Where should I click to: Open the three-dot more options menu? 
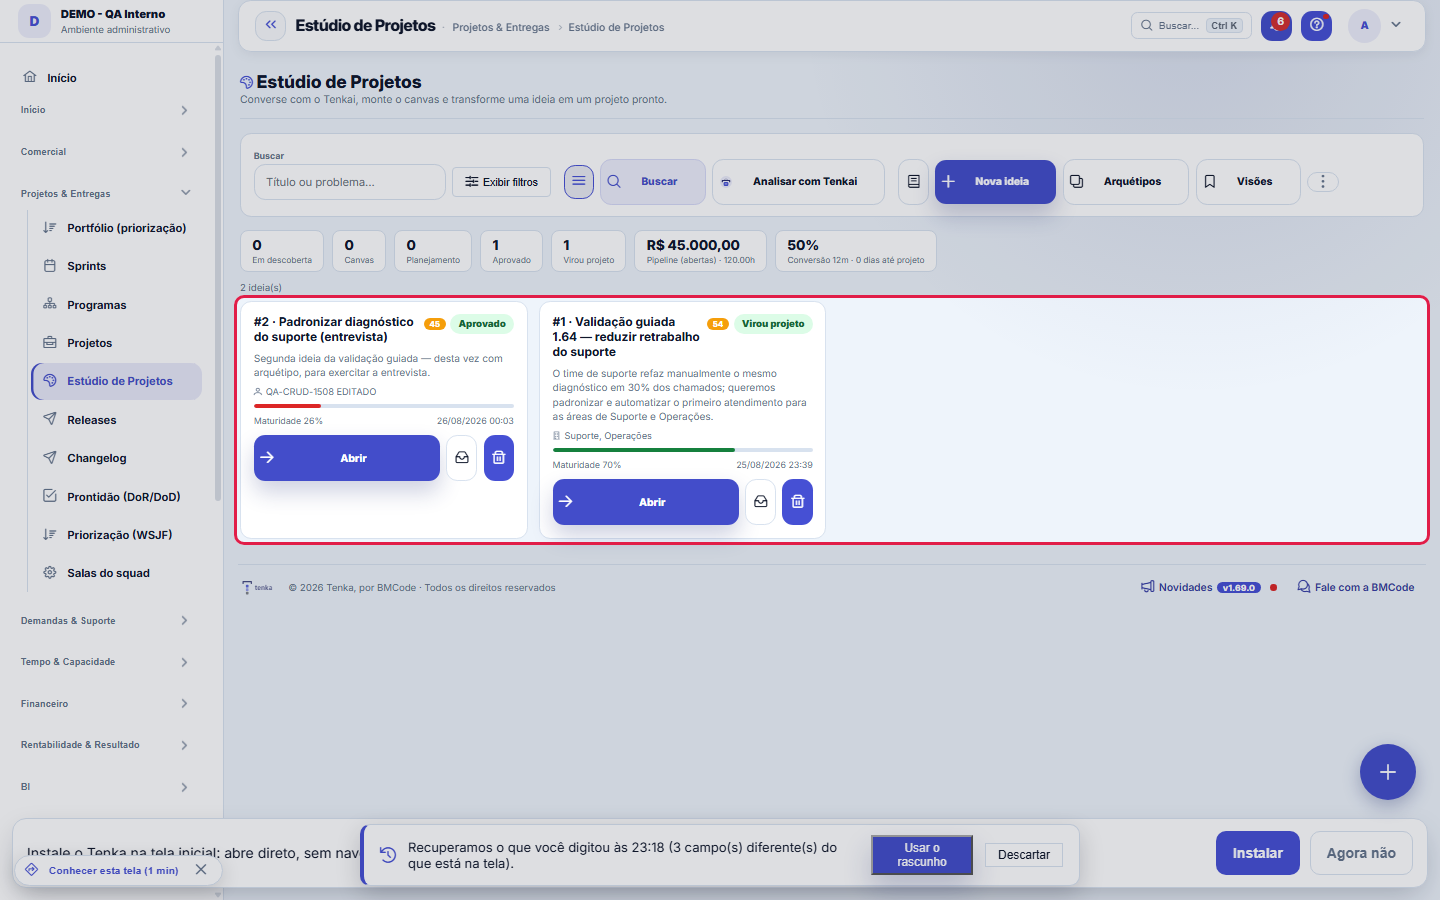pyautogui.click(x=1323, y=182)
